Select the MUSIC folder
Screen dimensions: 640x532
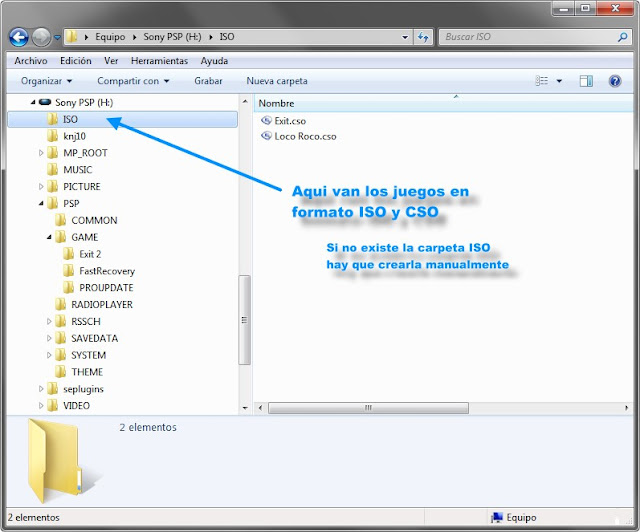pos(78,169)
